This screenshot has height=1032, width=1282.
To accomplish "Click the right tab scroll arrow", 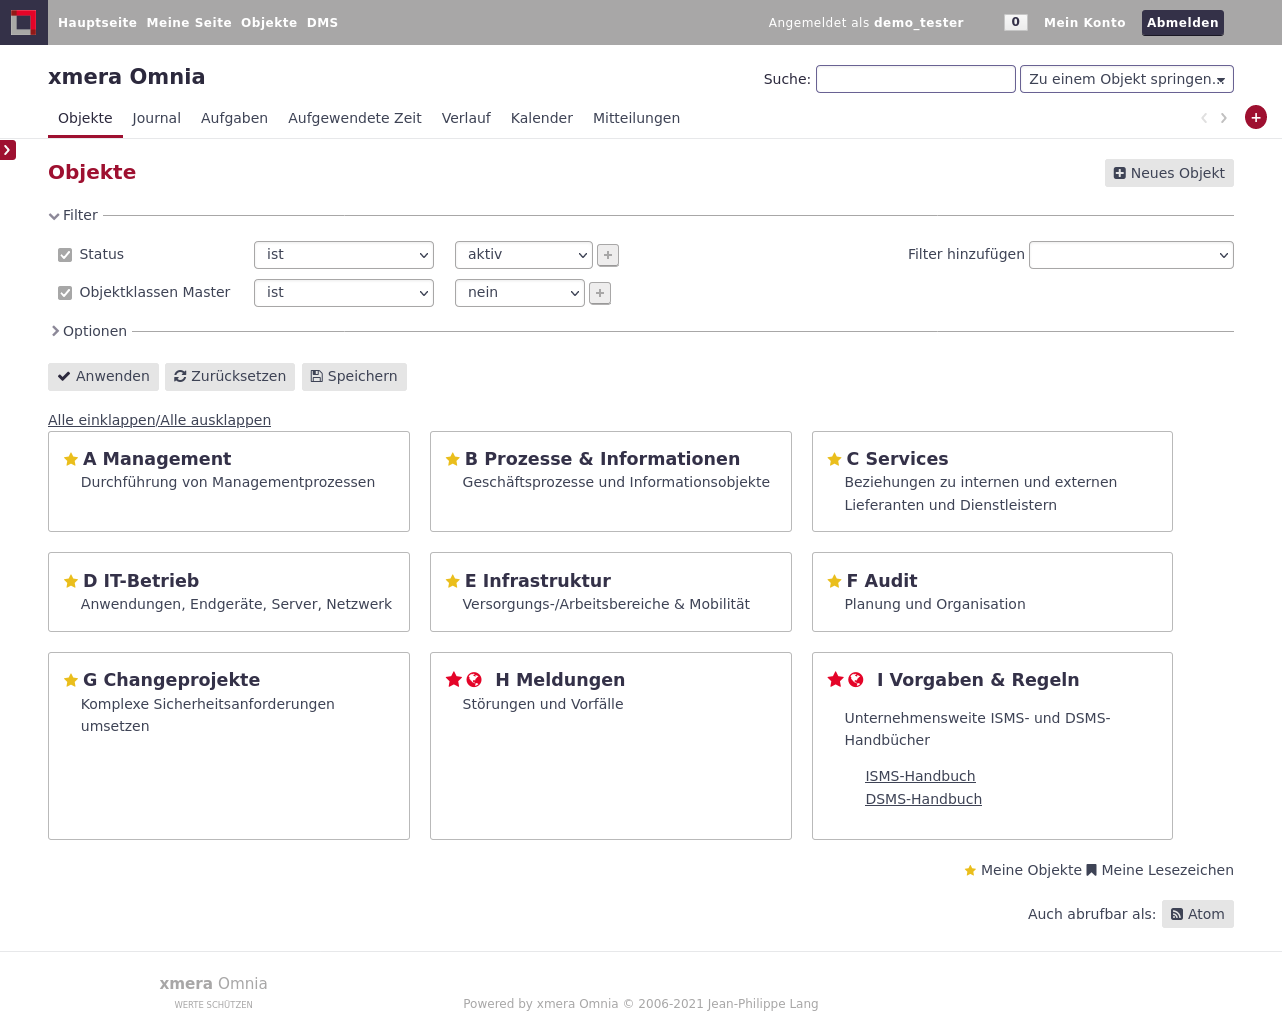I will point(1223,118).
